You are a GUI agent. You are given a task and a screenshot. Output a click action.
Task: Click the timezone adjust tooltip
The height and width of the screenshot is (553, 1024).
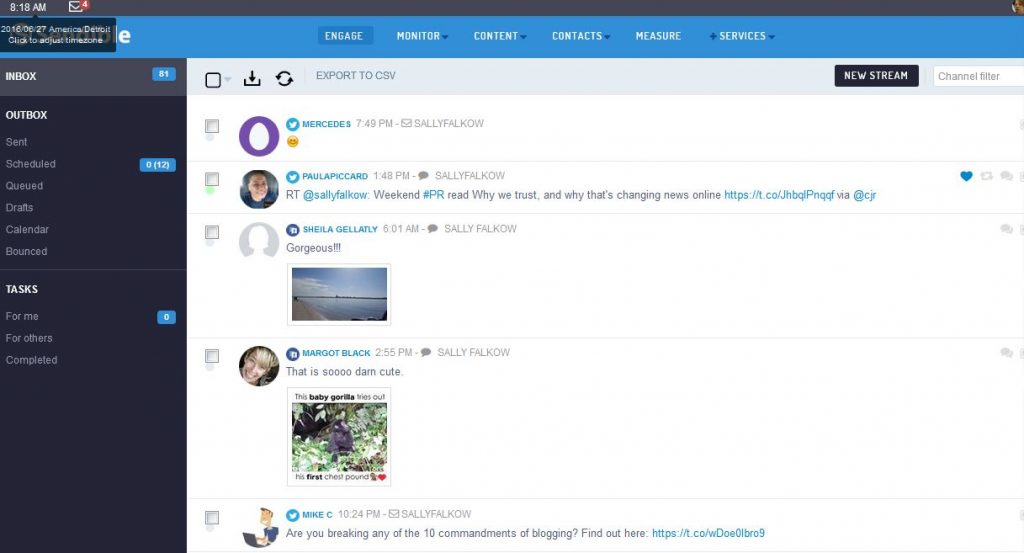pyautogui.click(x=56, y=35)
